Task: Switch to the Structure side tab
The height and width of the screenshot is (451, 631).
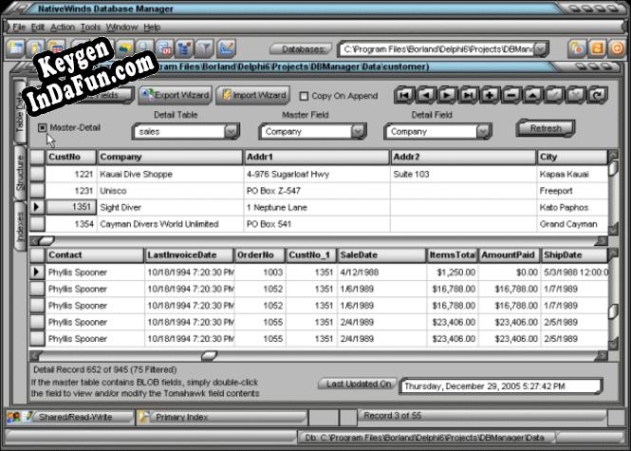Action: coord(20,172)
